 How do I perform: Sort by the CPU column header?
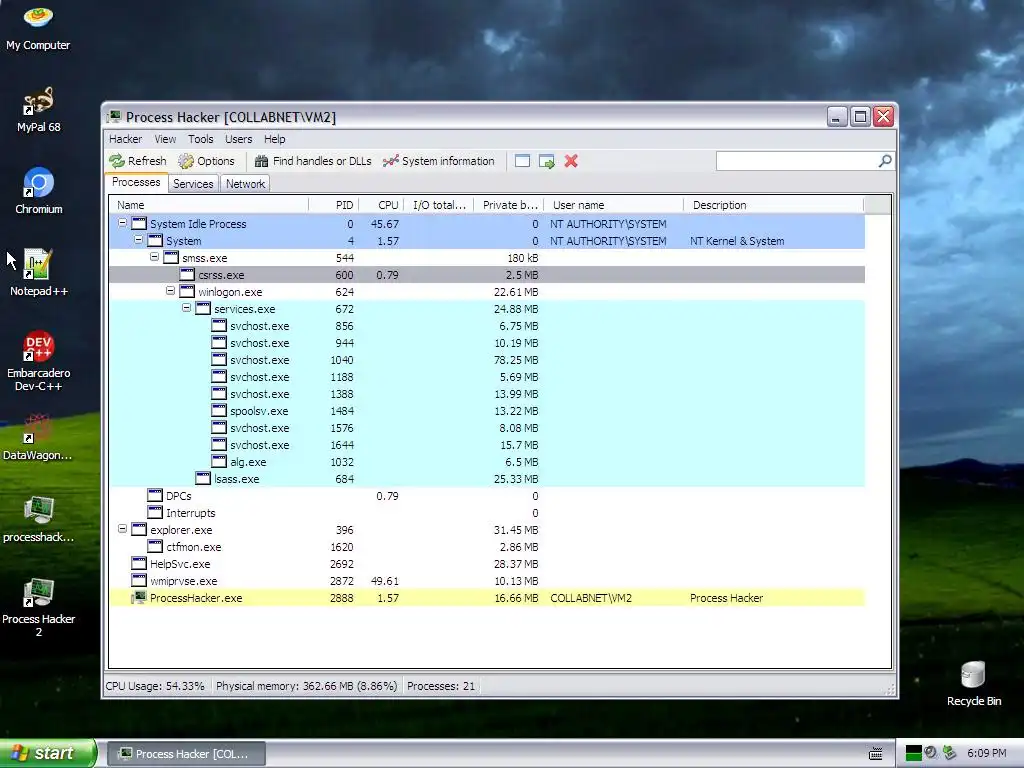tap(381, 205)
